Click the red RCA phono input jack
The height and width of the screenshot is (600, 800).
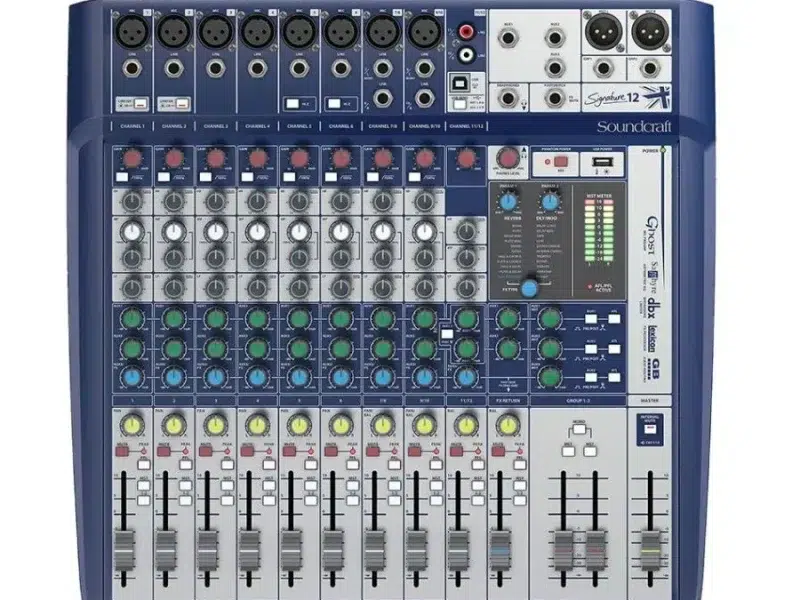(466, 30)
